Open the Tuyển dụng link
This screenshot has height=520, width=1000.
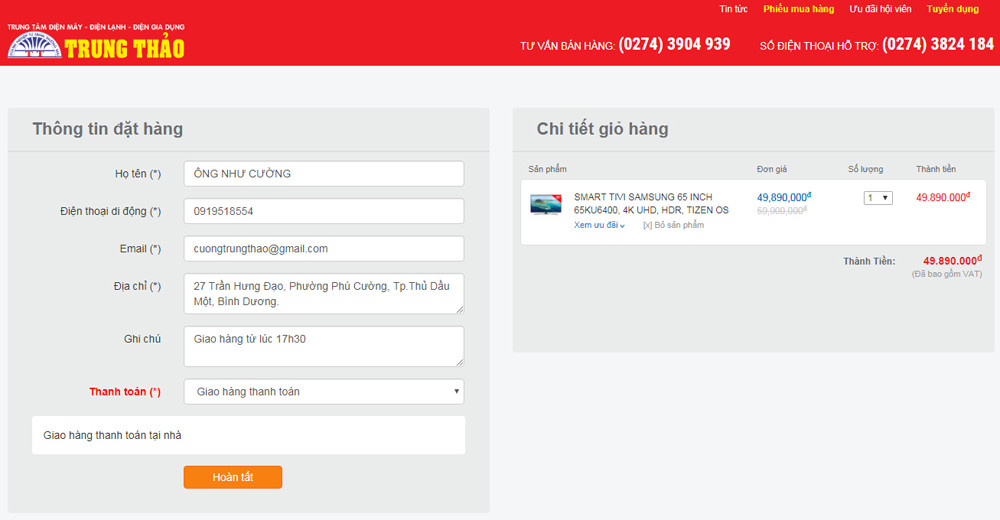[953, 9]
